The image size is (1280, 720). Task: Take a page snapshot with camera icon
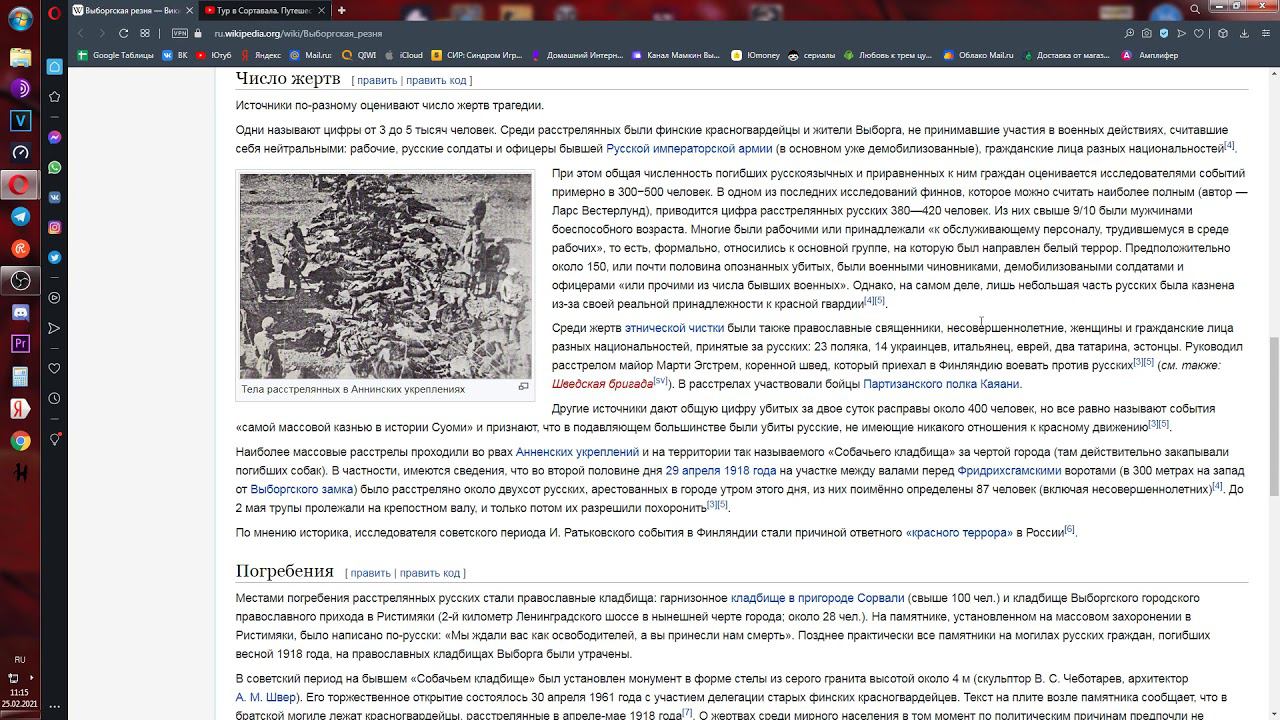coord(1147,33)
